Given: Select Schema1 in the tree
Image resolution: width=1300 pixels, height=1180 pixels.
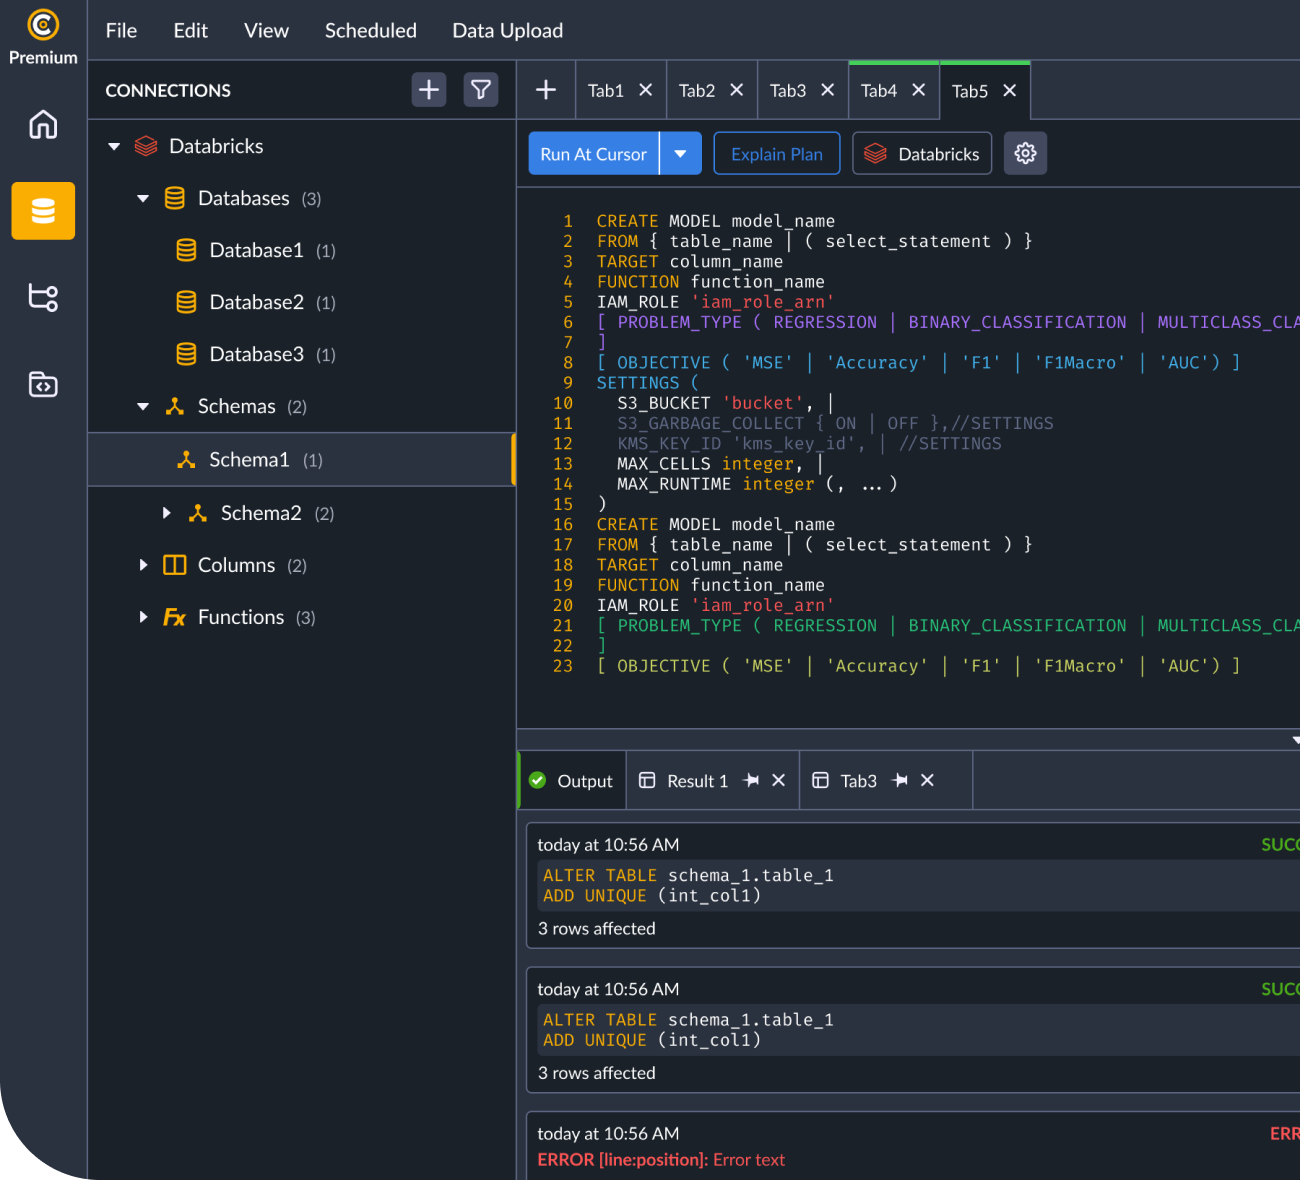Looking at the screenshot, I should click(301, 459).
